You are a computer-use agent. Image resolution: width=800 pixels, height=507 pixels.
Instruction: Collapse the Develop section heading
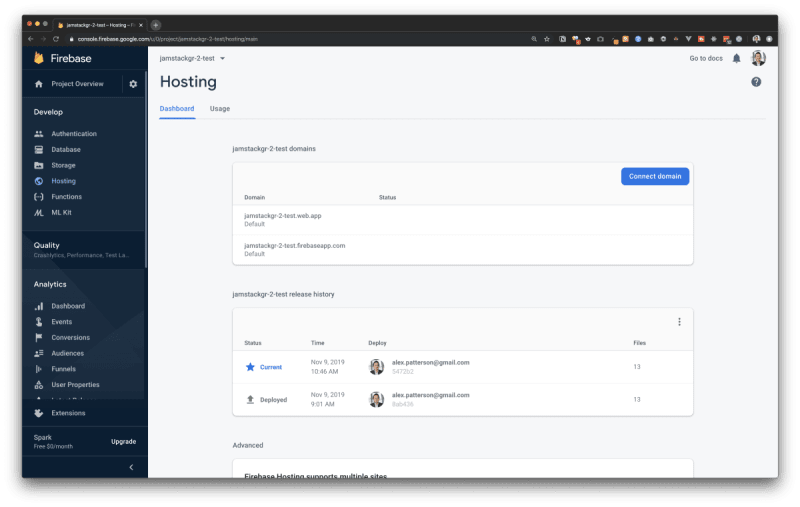point(48,112)
